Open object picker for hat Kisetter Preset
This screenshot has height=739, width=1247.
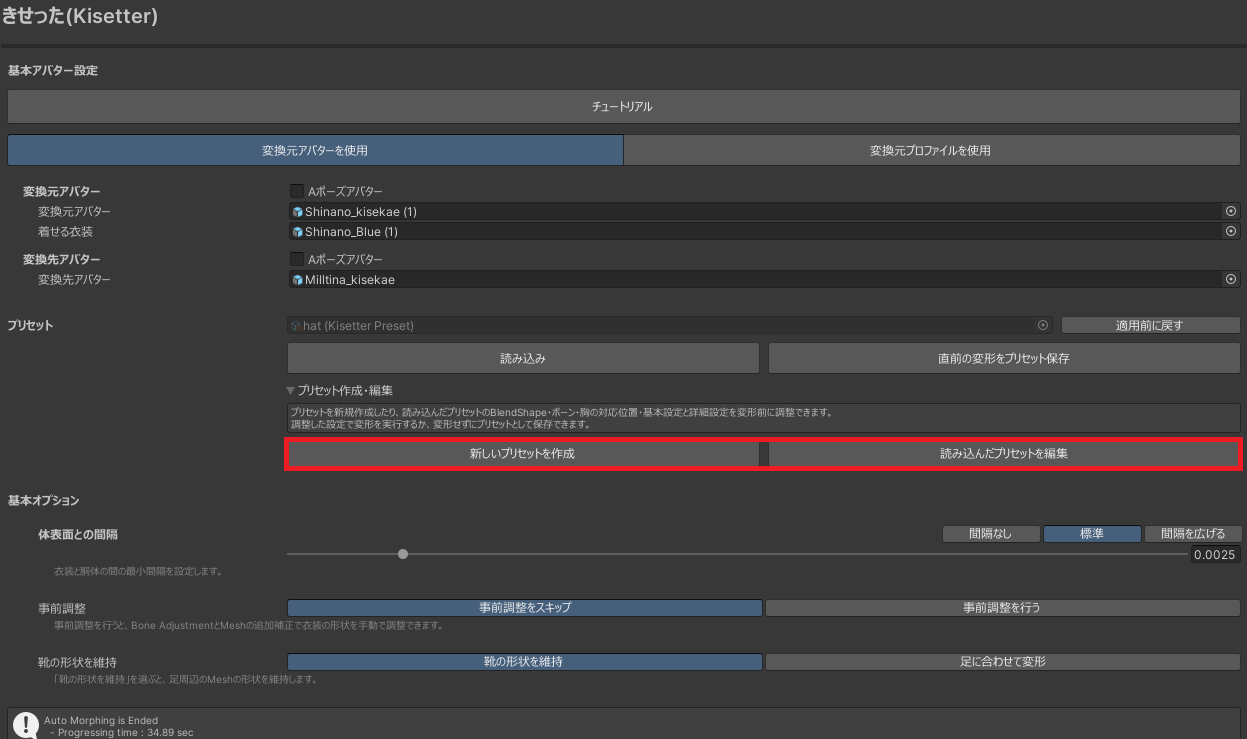point(1043,325)
